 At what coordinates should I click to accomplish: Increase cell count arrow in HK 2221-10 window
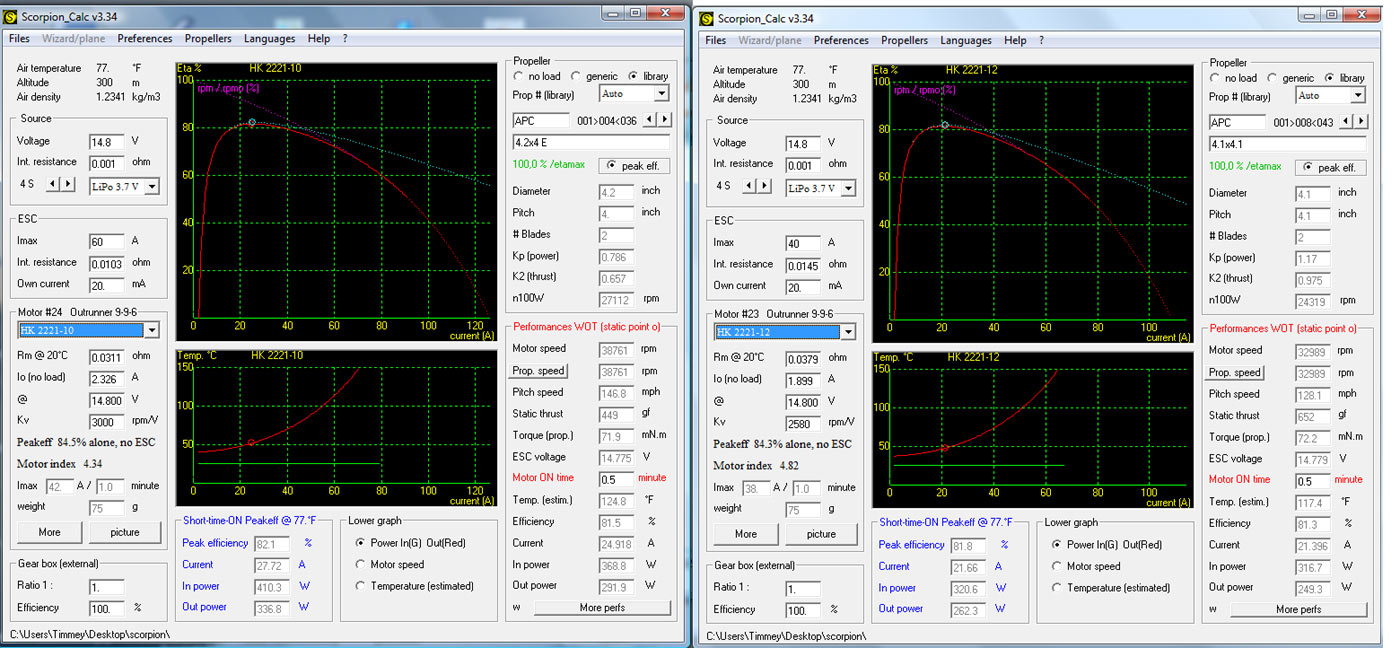(x=68, y=184)
